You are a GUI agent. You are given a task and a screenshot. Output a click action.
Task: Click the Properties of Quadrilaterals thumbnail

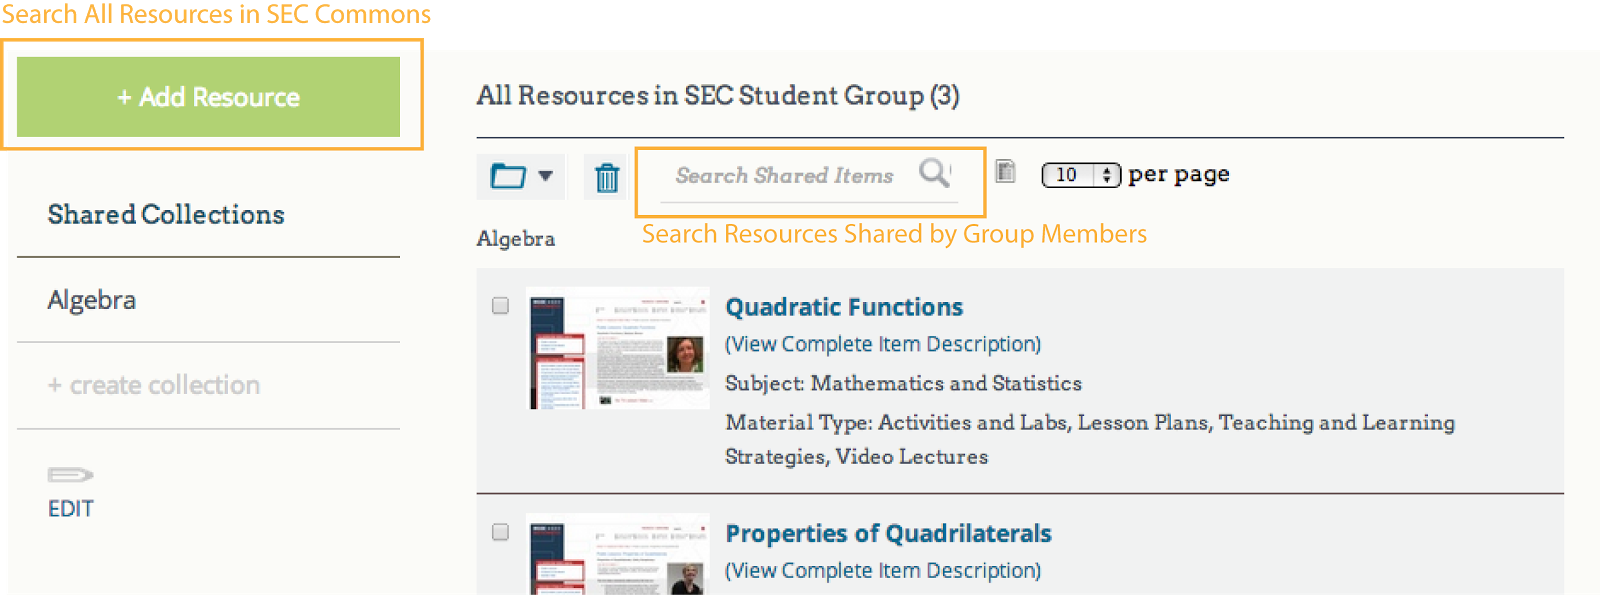tap(619, 555)
